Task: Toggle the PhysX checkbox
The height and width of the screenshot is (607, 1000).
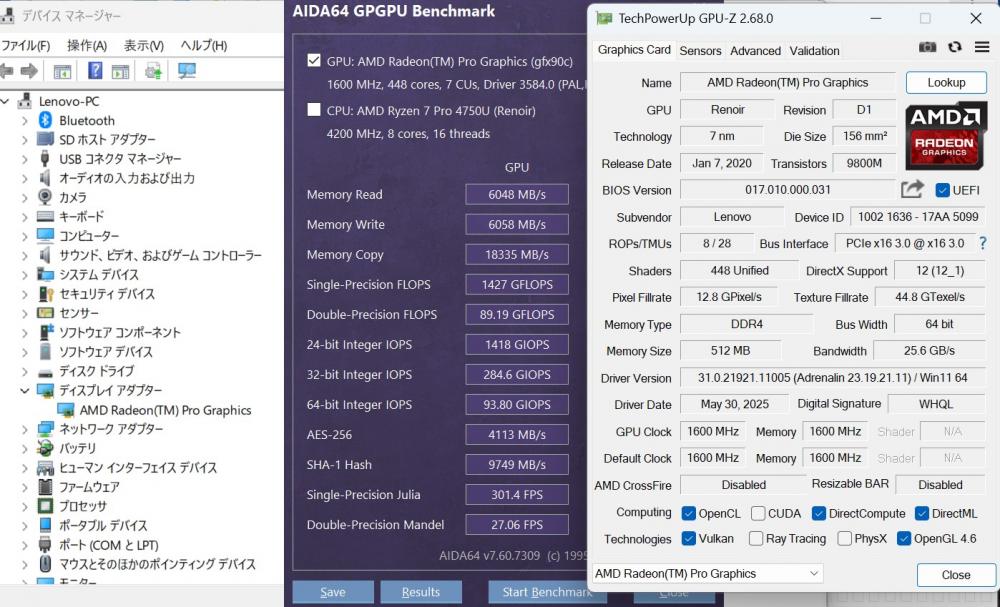Action: pyautogui.click(x=844, y=539)
